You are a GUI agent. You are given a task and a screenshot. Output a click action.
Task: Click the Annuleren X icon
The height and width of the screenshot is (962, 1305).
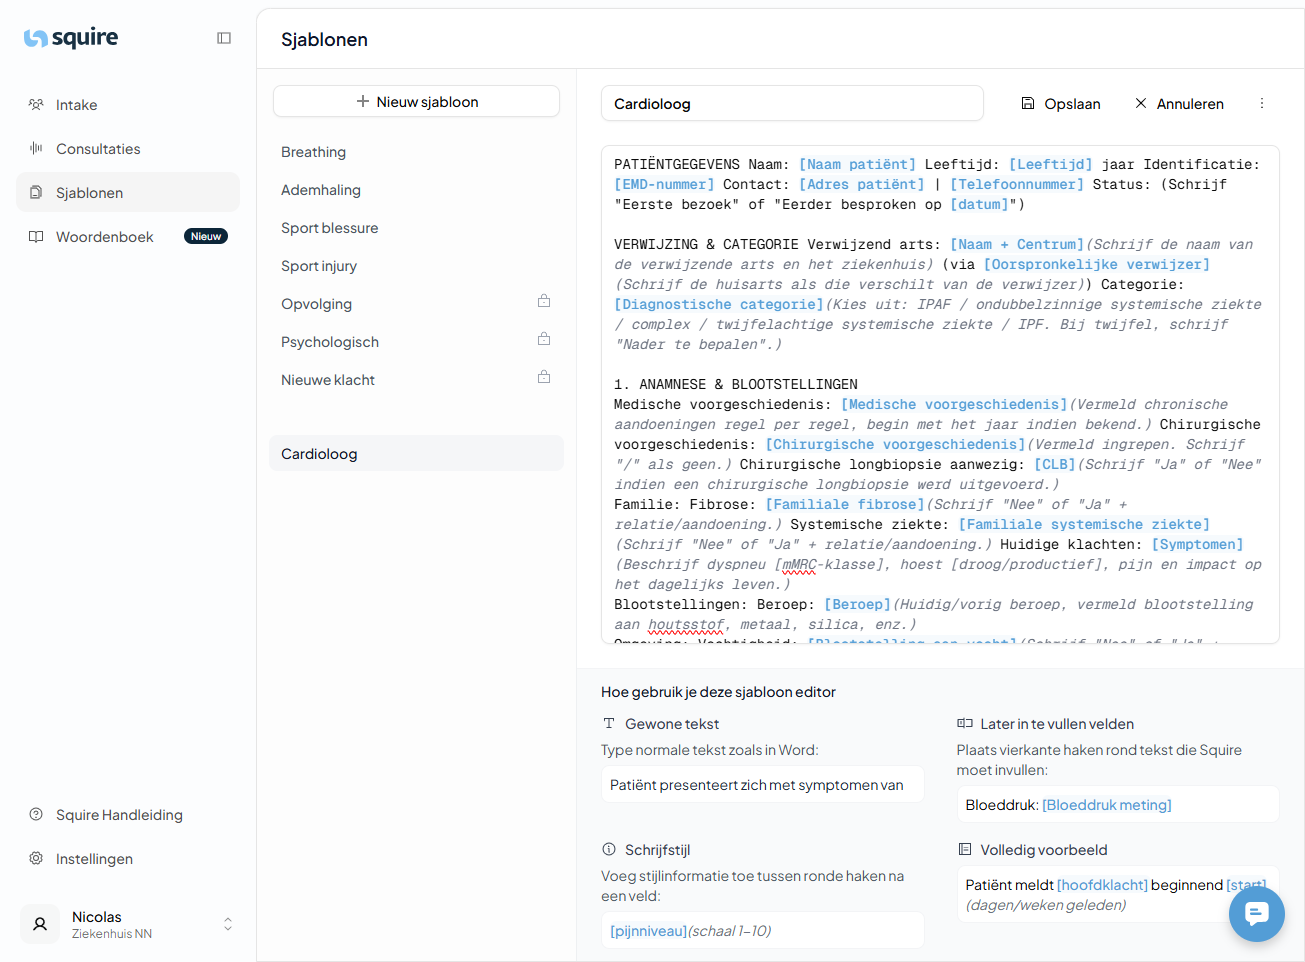1141,103
